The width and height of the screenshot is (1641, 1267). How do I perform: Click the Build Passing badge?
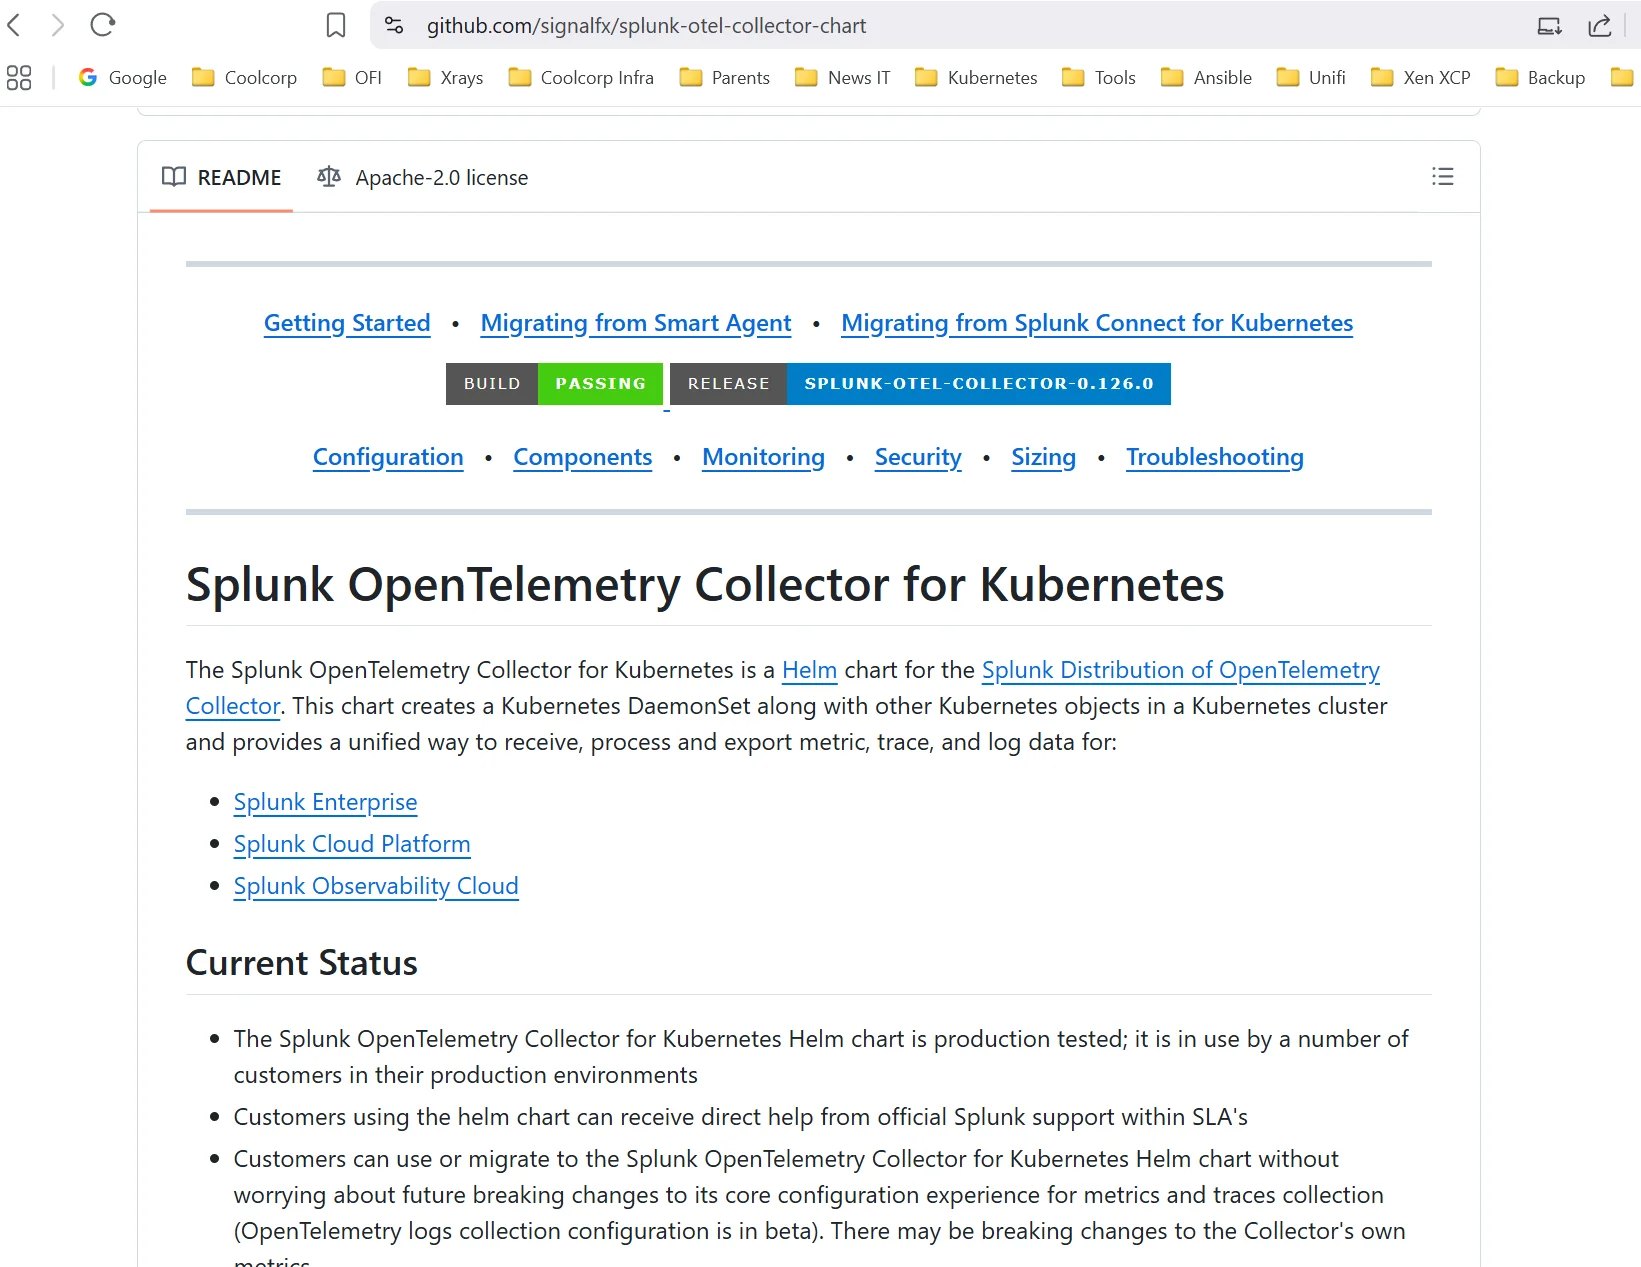(x=555, y=384)
